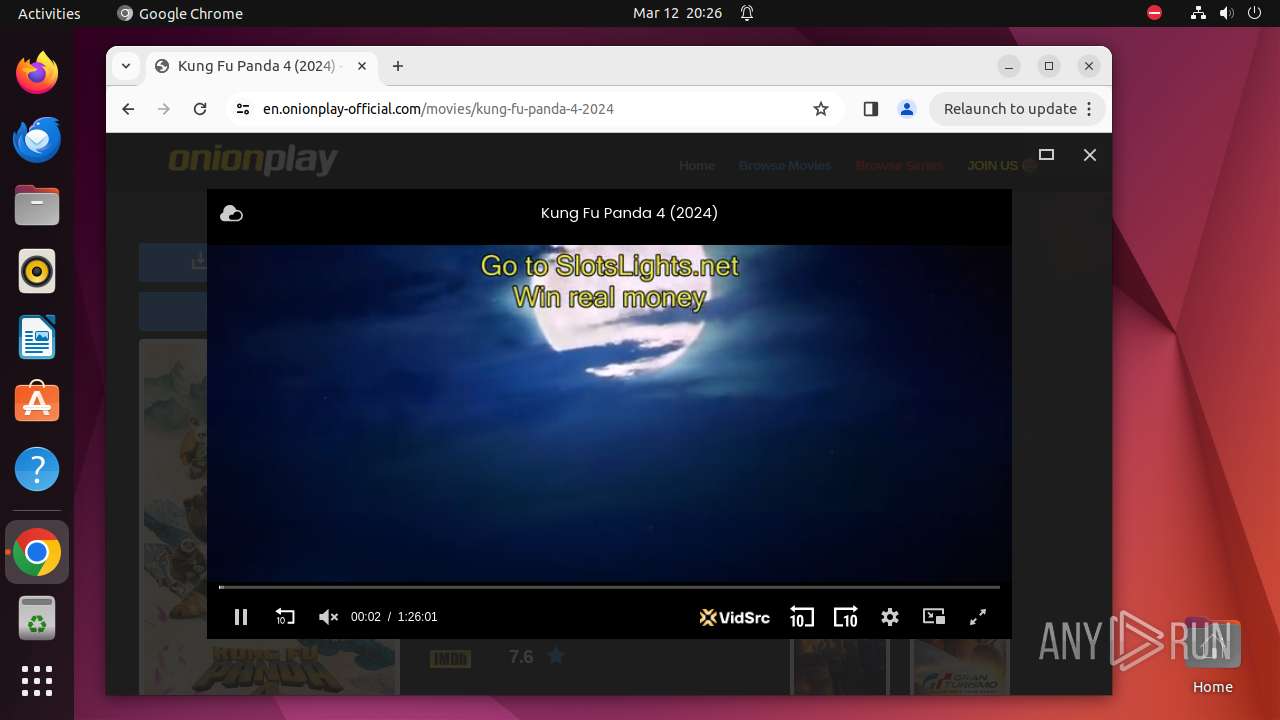Open the Chrome three-dot menu
Screen dimensions: 1280x720
[1090, 109]
